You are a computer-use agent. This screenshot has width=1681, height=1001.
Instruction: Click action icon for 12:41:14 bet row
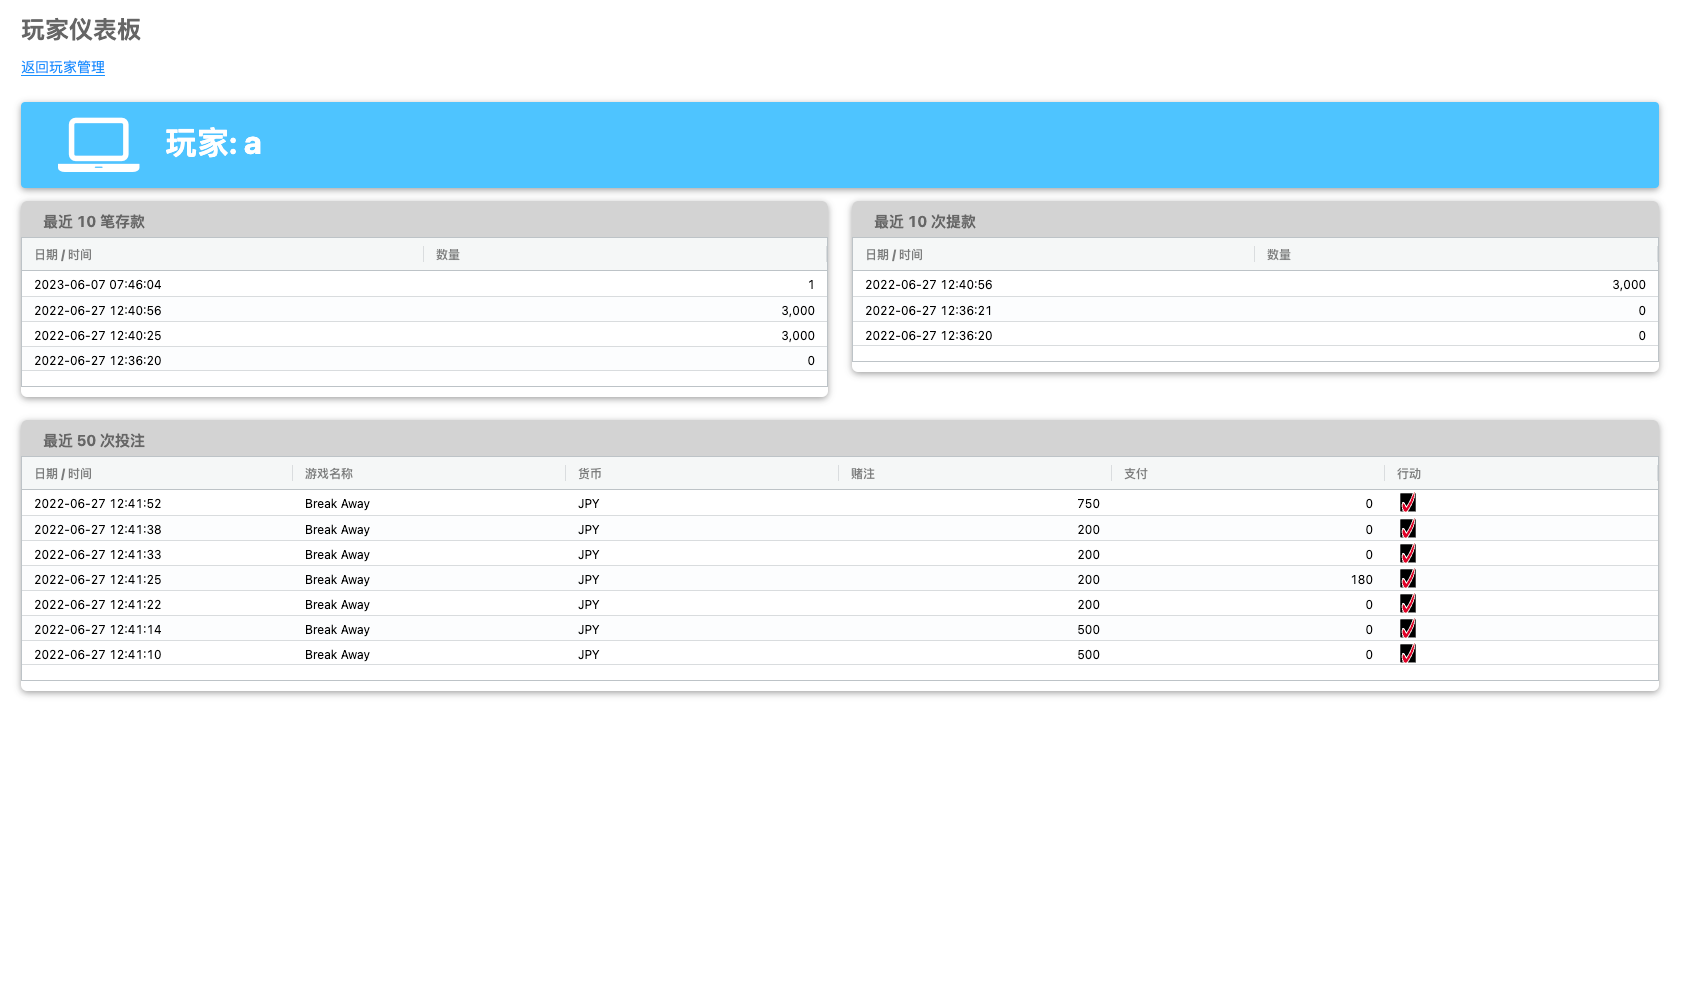1407,629
